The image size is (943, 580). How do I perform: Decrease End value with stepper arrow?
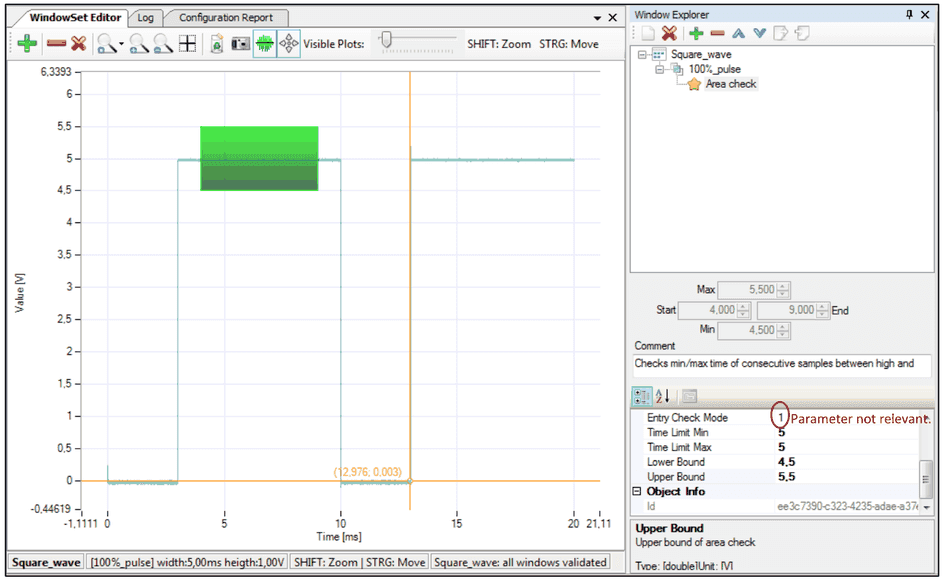pos(823,314)
